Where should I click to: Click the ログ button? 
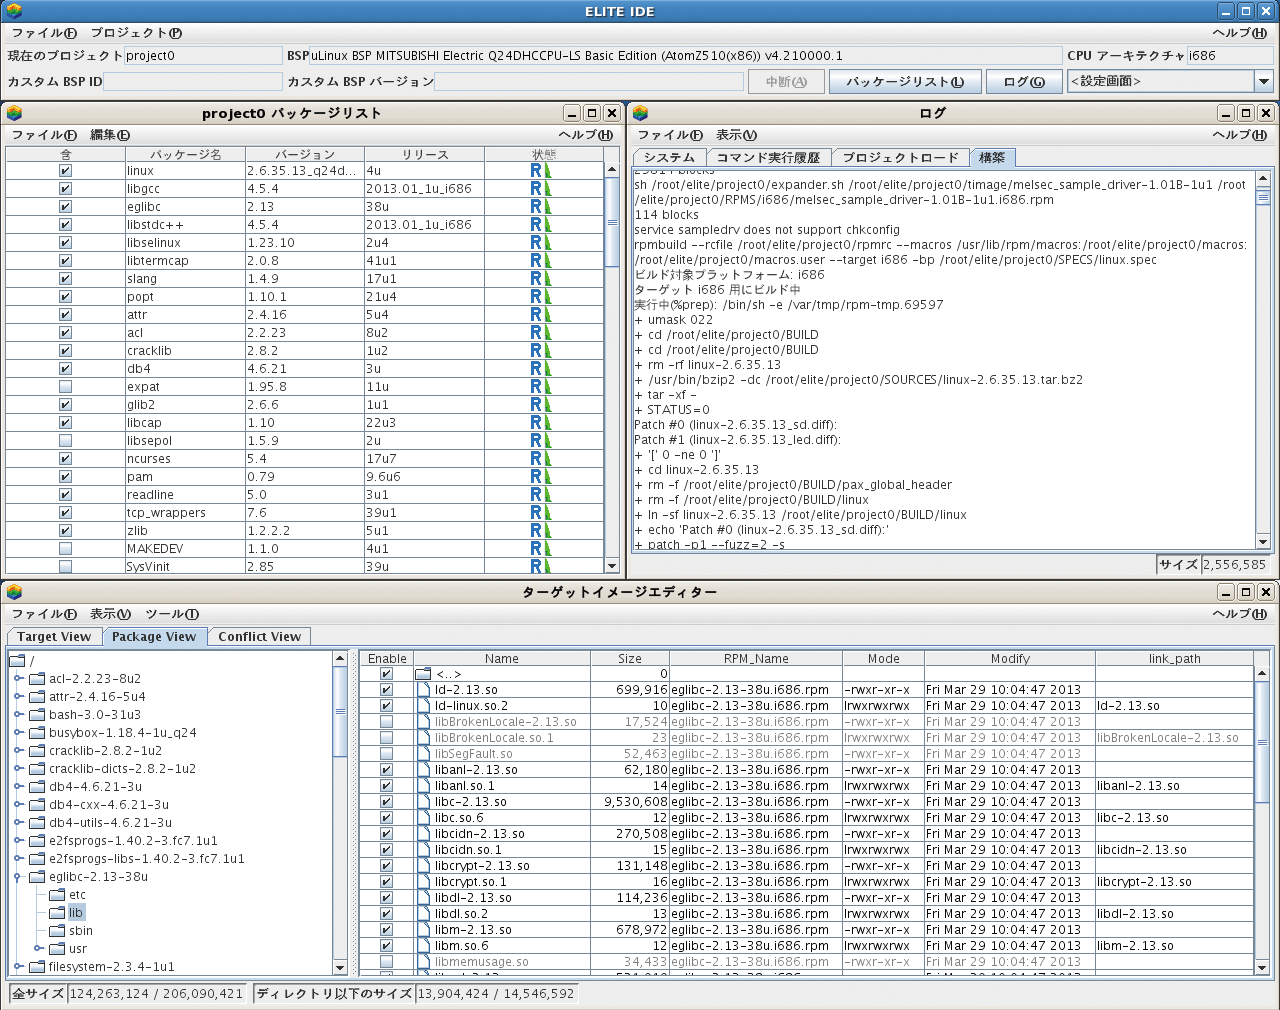(x=1023, y=82)
